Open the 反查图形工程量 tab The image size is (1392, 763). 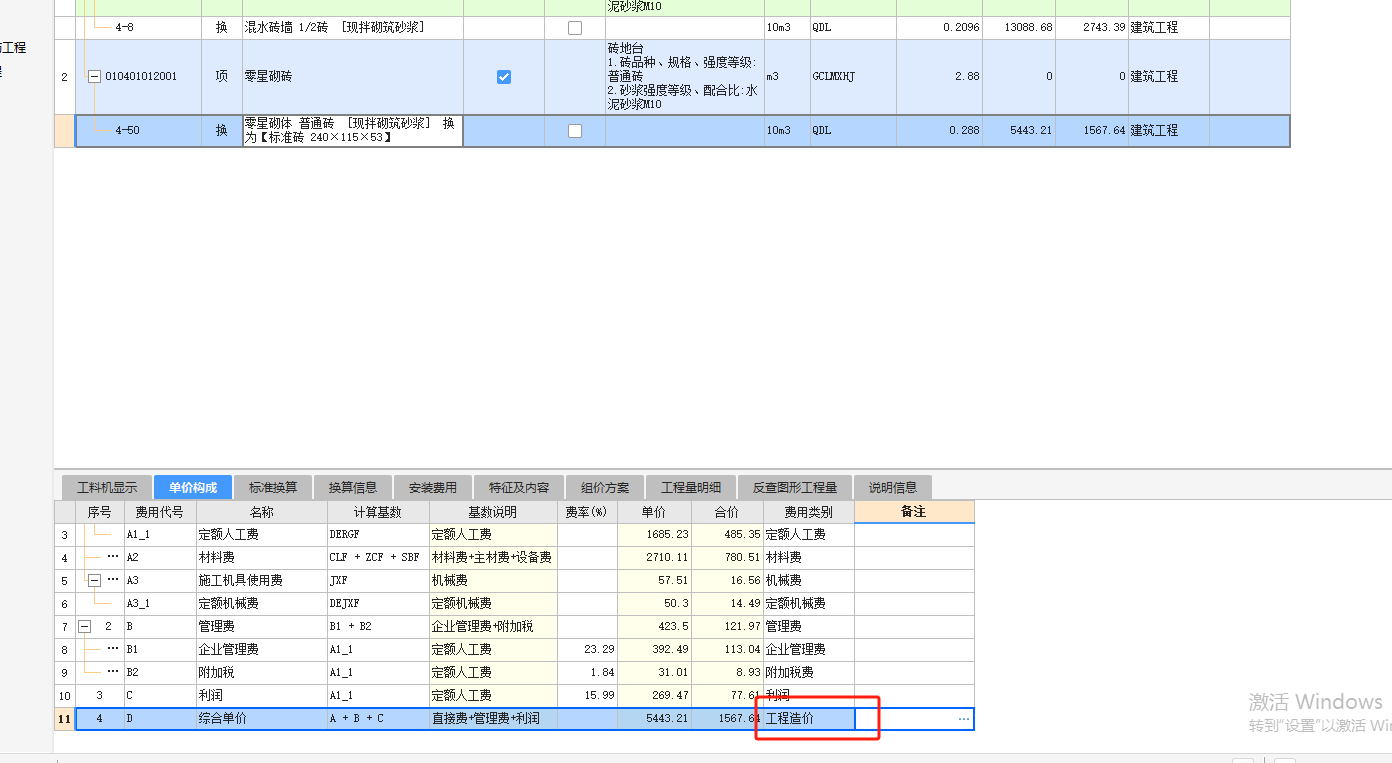click(x=795, y=488)
